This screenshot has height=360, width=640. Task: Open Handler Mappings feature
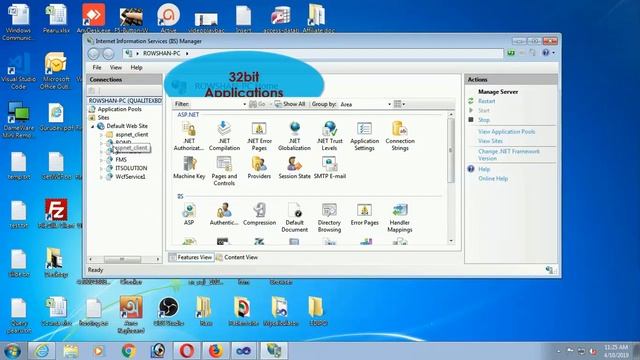[x=400, y=218]
